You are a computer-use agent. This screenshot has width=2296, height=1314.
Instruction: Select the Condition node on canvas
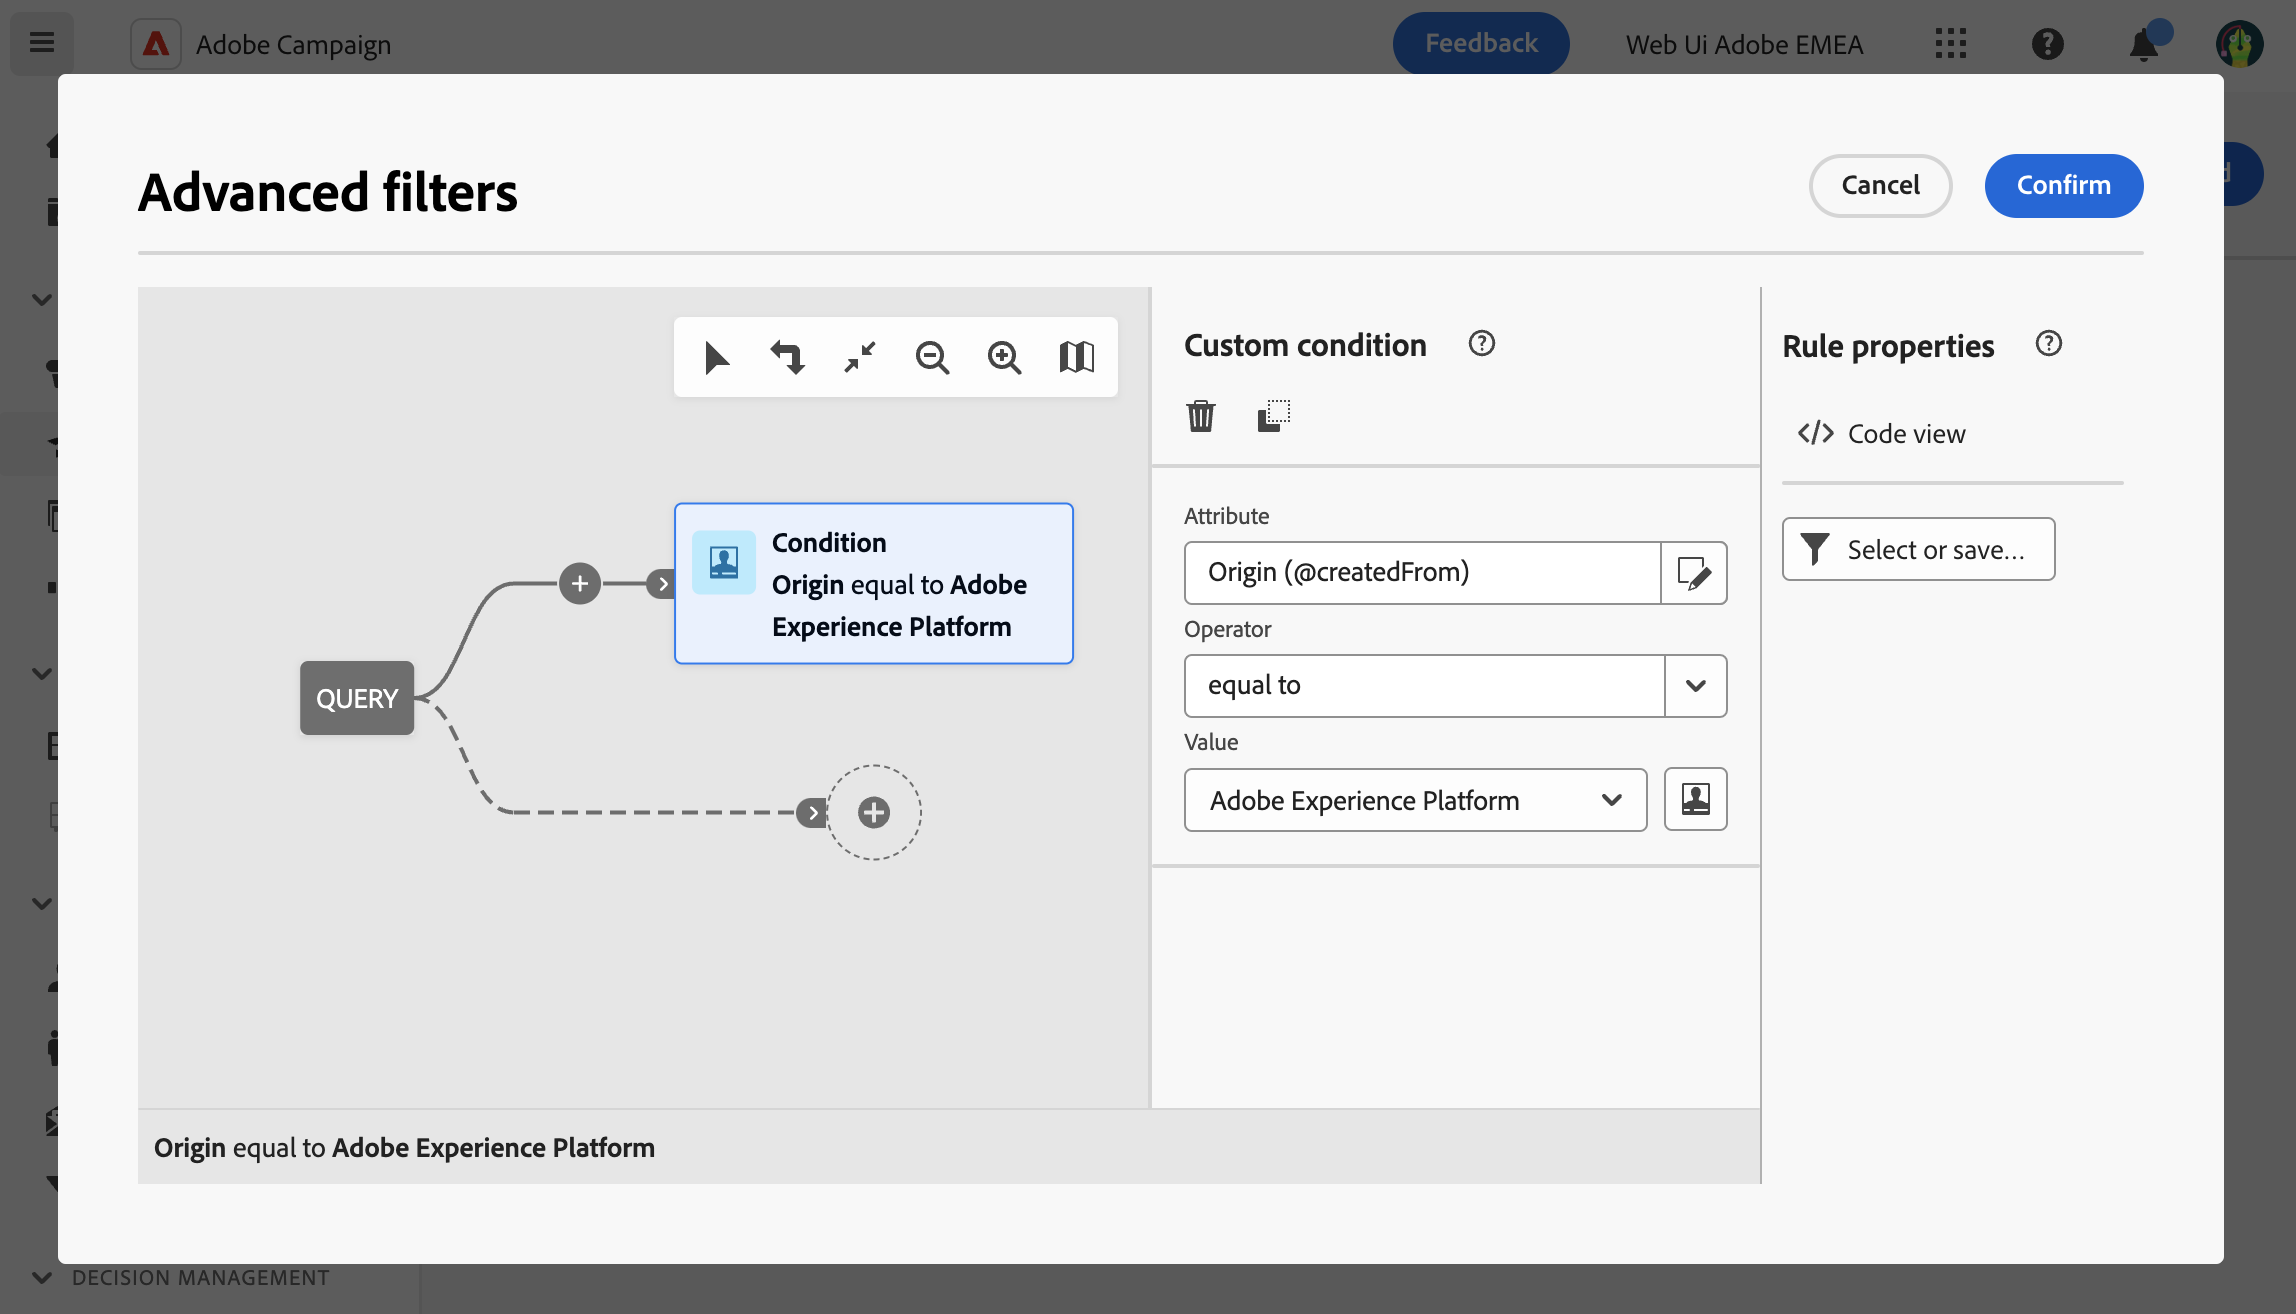coord(873,584)
